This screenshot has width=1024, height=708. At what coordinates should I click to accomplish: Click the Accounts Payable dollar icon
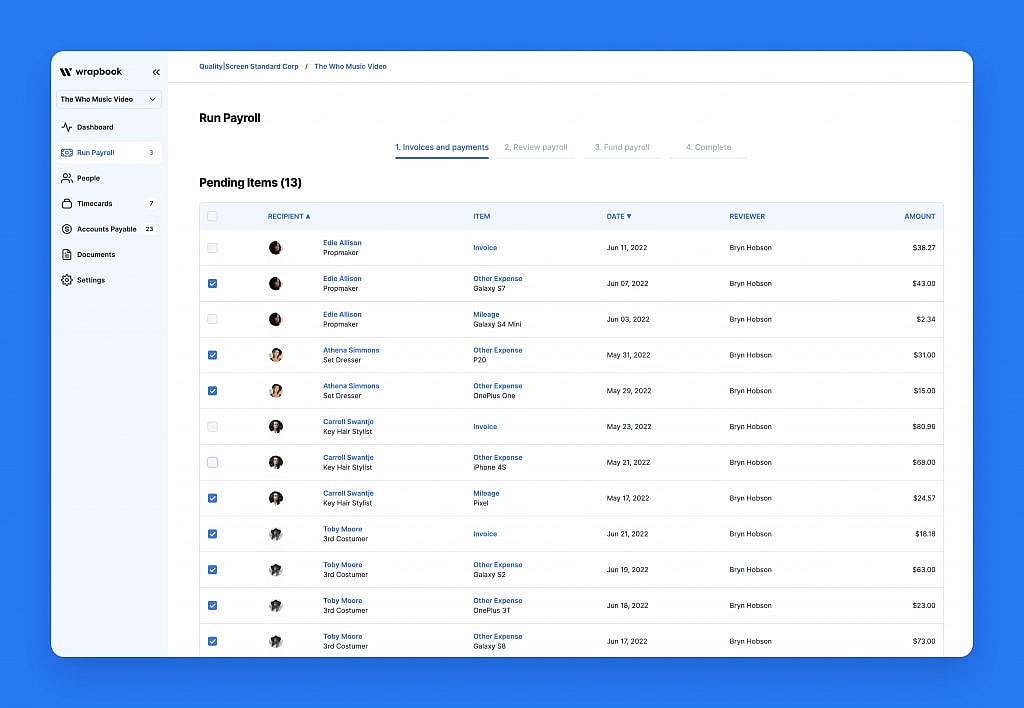click(67, 229)
